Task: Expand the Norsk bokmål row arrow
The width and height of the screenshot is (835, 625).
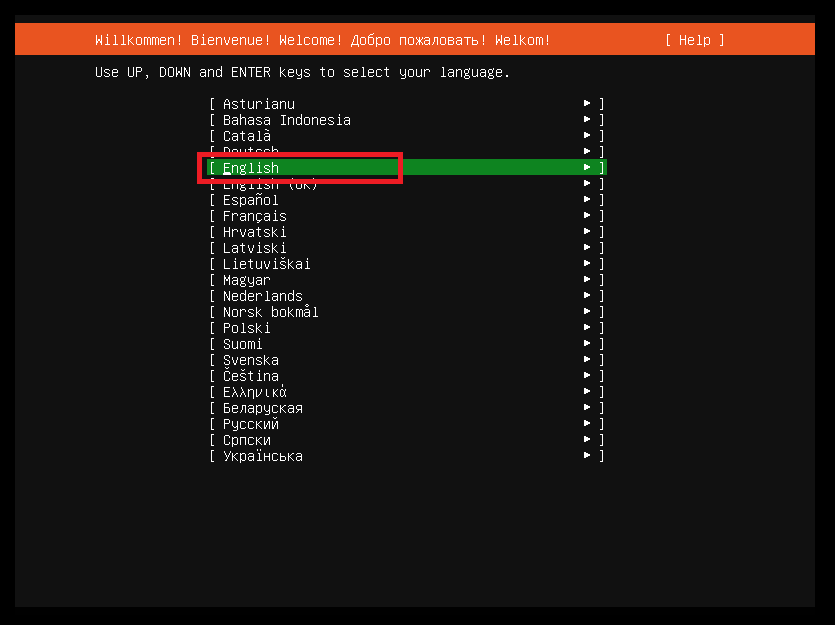Action: click(588, 312)
